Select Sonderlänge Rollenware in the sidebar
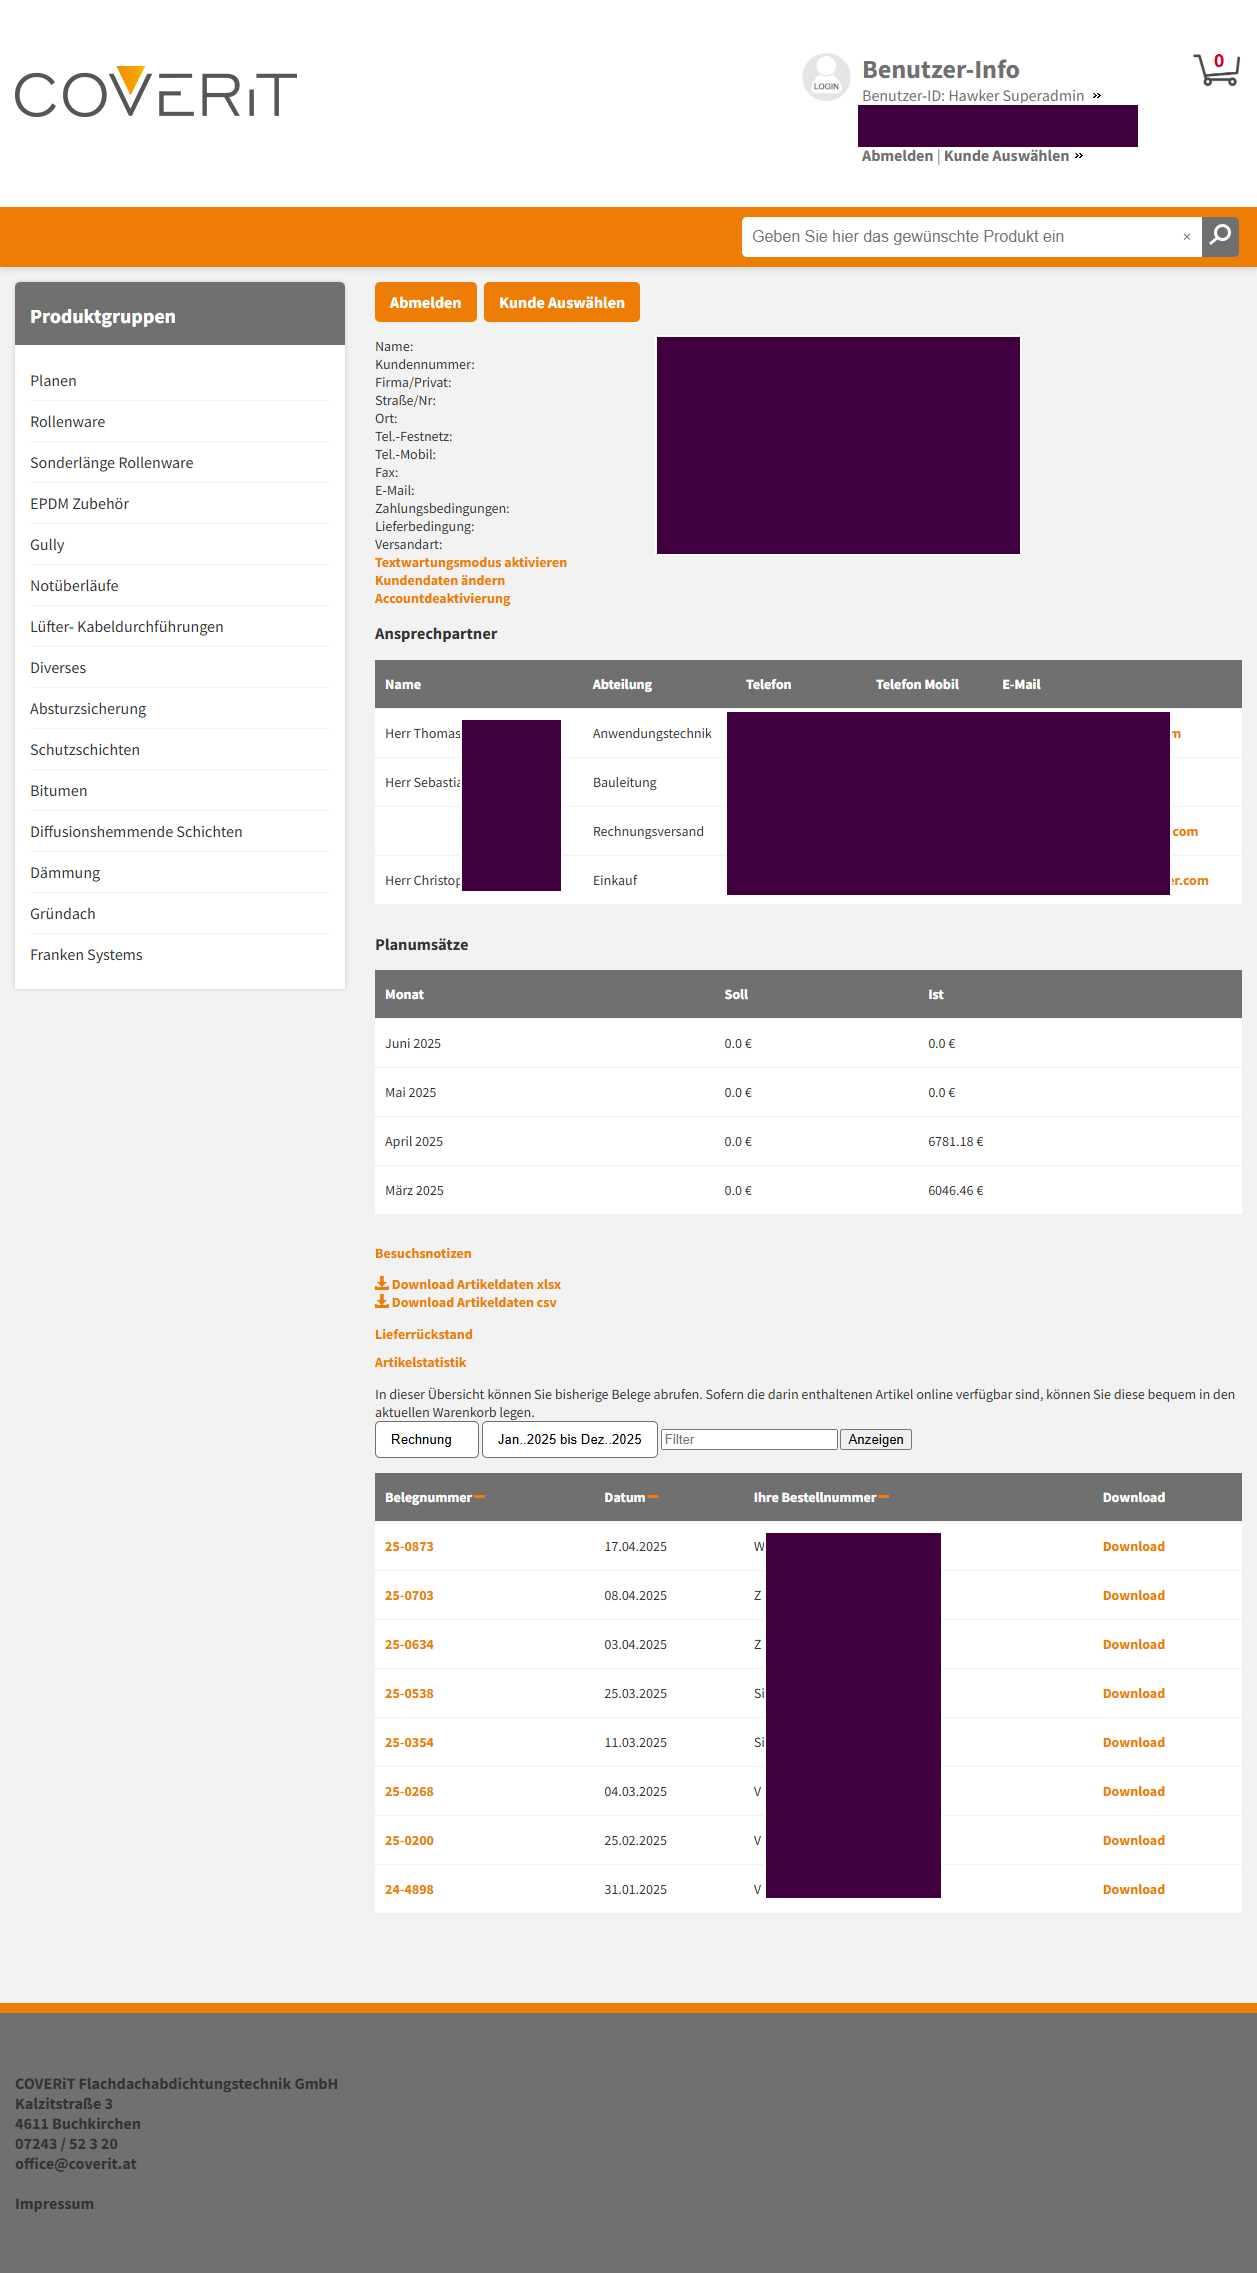The height and width of the screenshot is (2273, 1257). point(112,463)
